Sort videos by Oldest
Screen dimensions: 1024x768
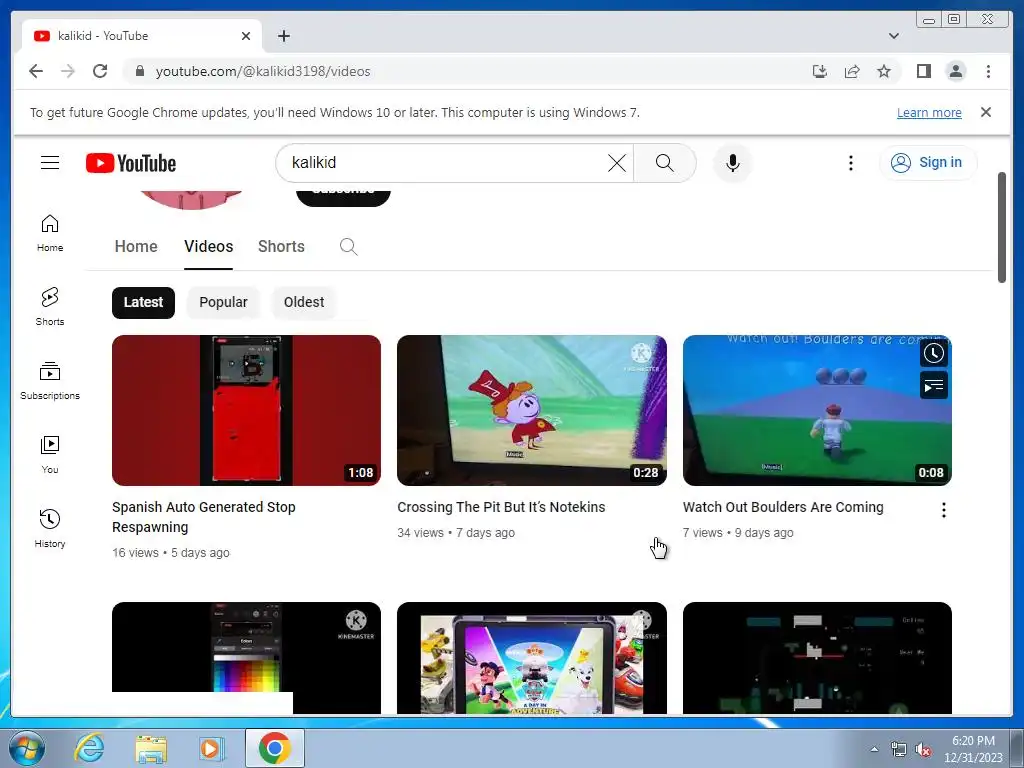tap(304, 302)
